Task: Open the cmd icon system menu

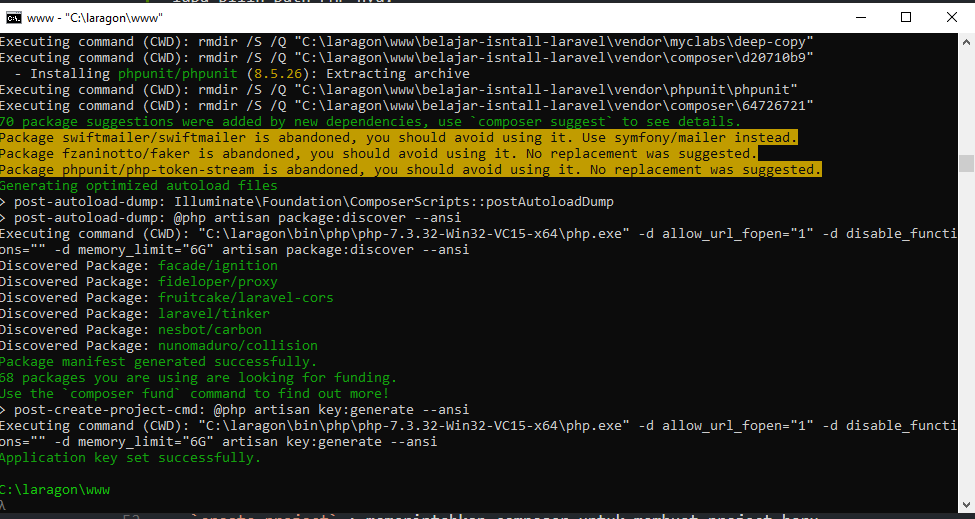Action: click(13, 18)
